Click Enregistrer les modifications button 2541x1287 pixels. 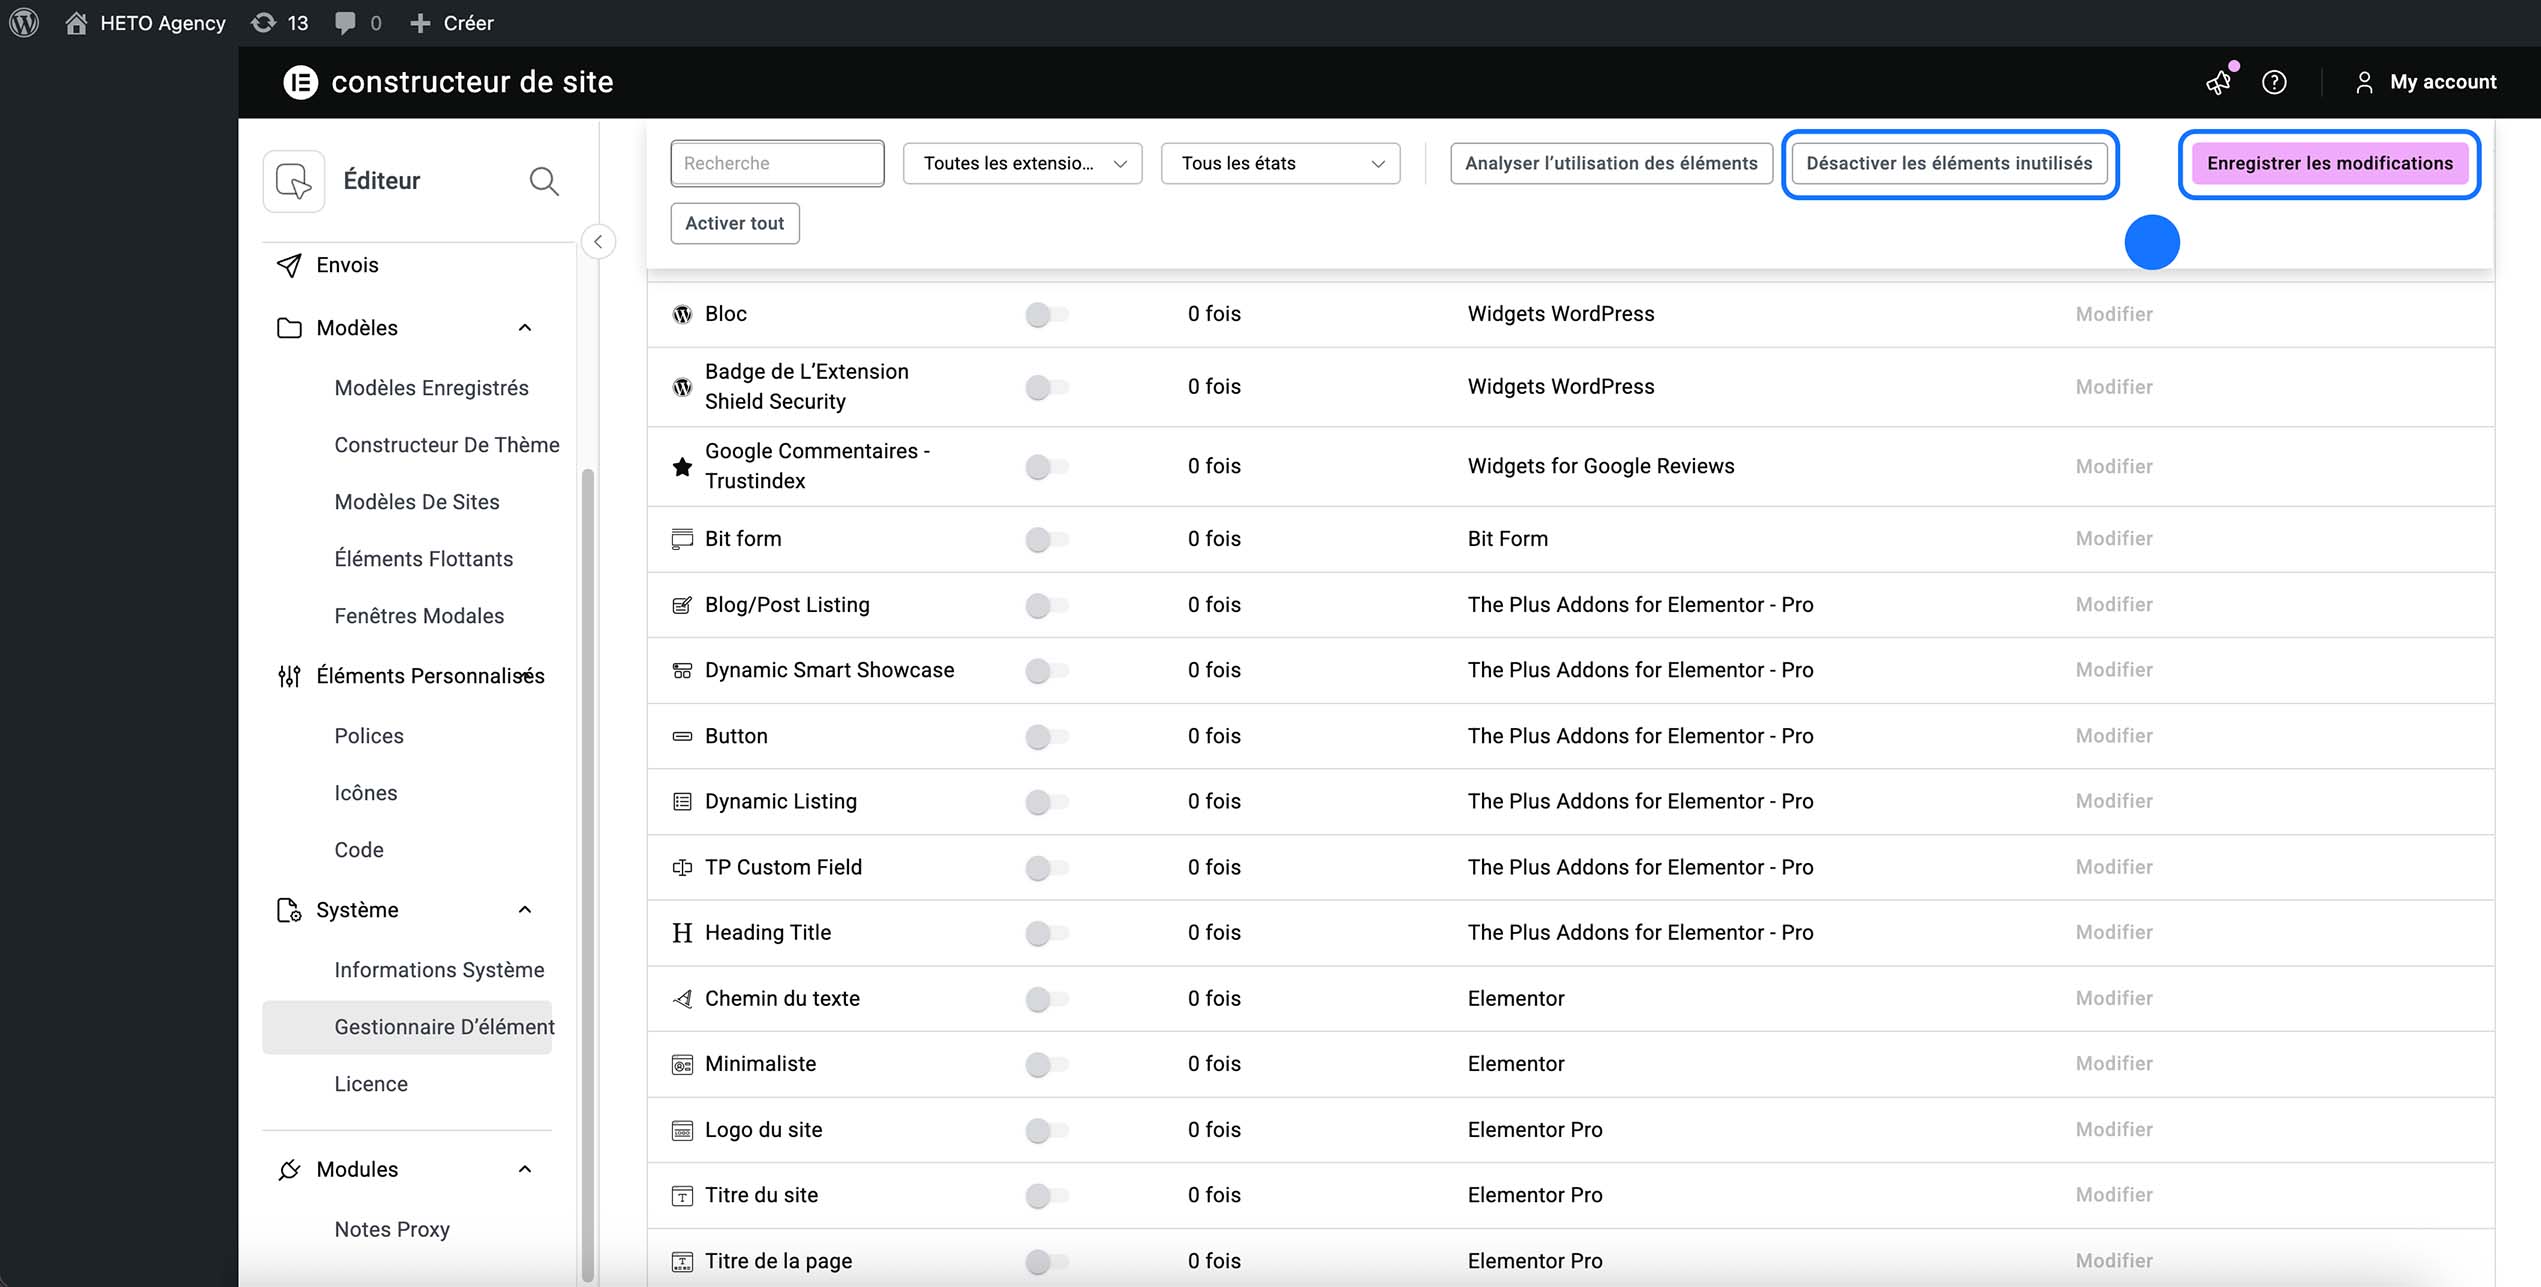2329,163
